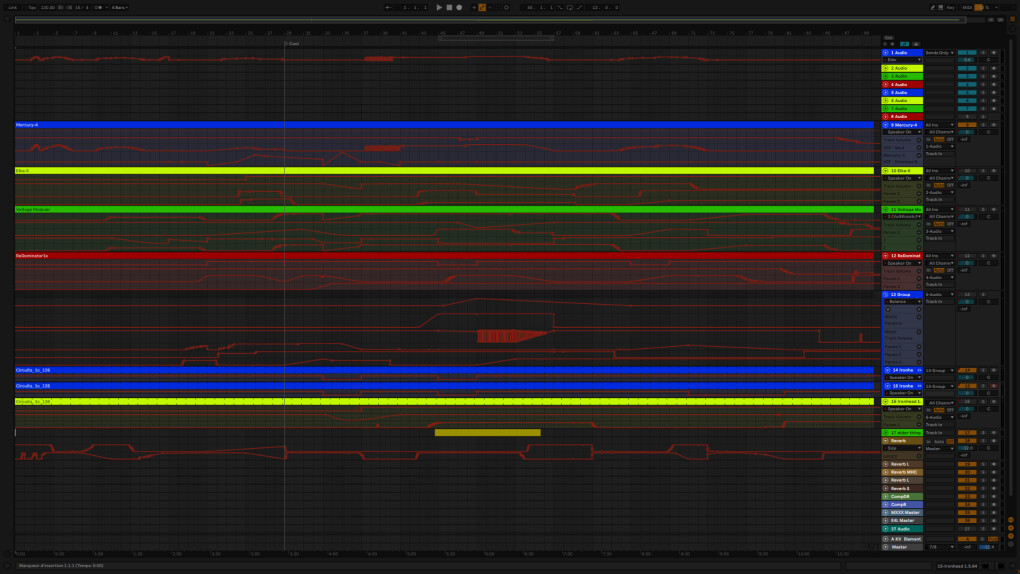Open Mercury-4 All Ins input dropdown
Screen dimensions: 1020x574
point(939,125)
